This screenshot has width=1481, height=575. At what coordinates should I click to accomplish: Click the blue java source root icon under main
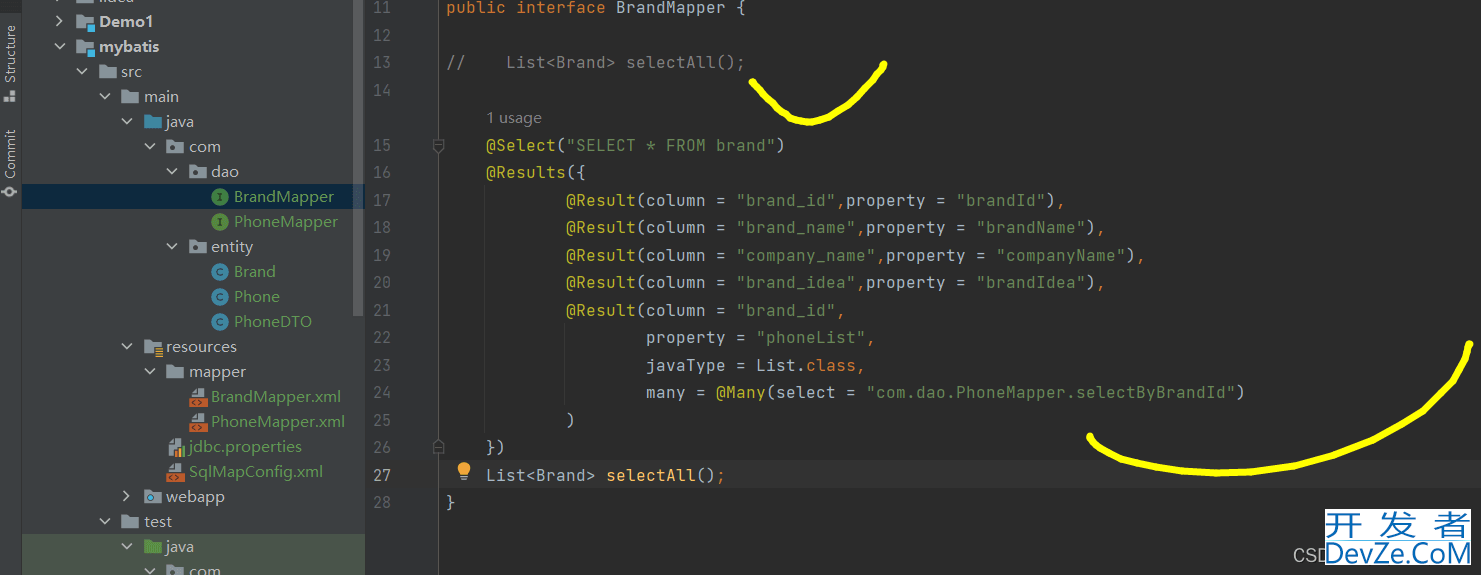tap(153, 122)
